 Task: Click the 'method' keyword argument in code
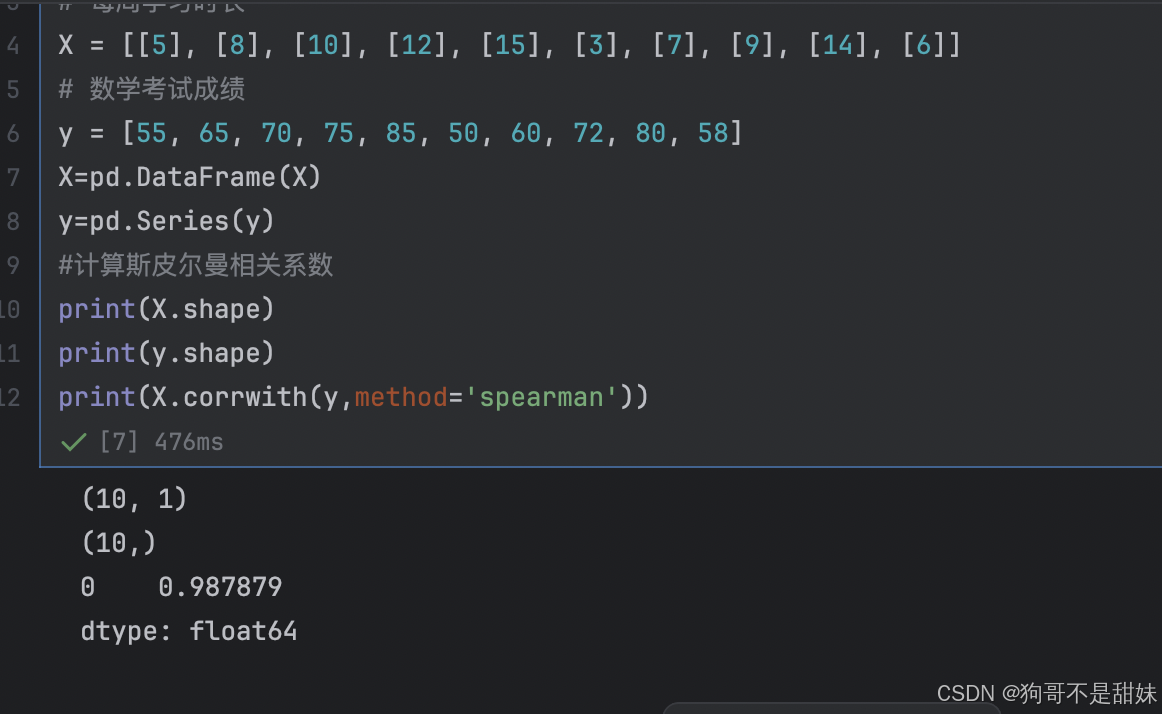point(401,397)
